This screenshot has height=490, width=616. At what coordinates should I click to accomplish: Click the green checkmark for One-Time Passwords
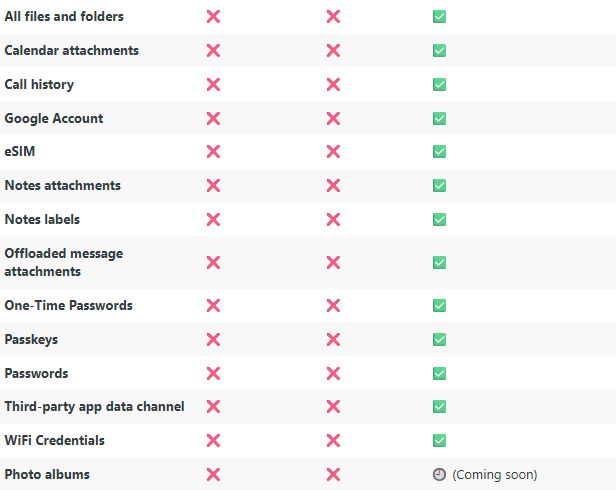click(x=439, y=305)
